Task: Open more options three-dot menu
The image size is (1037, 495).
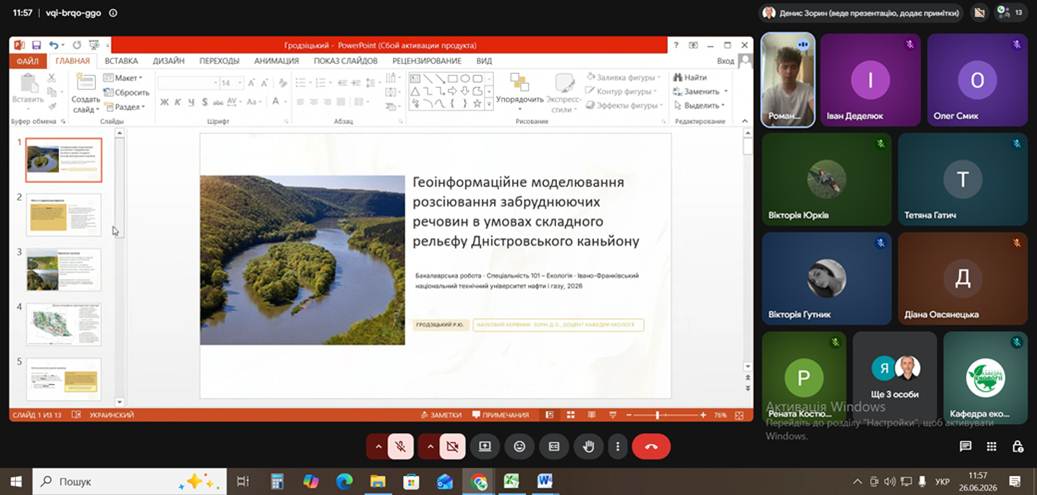Action: pyautogui.click(x=617, y=447)
